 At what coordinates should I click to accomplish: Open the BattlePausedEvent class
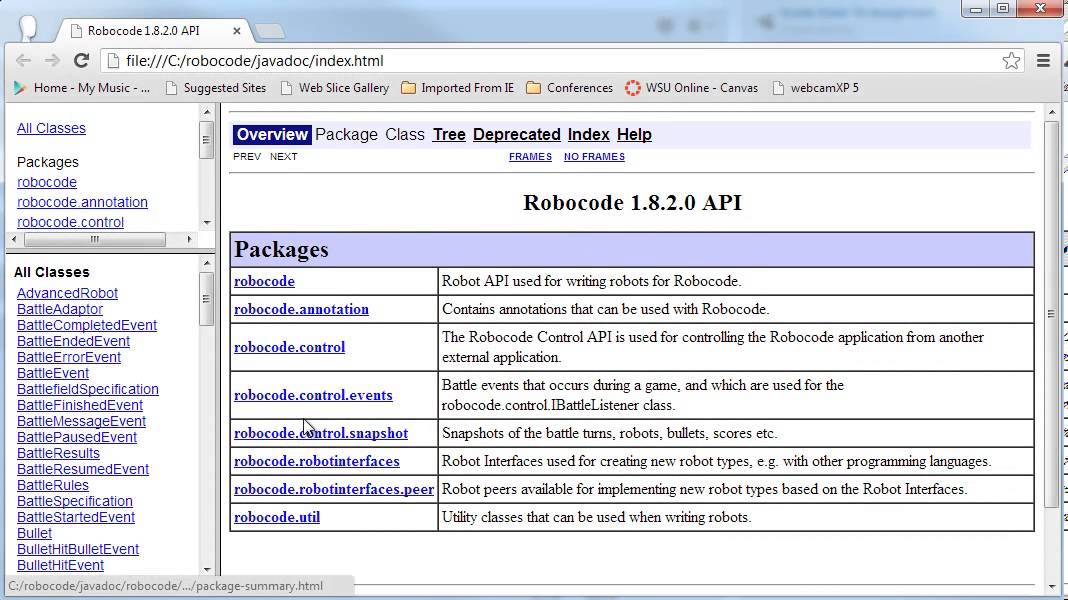coord(76,437)
